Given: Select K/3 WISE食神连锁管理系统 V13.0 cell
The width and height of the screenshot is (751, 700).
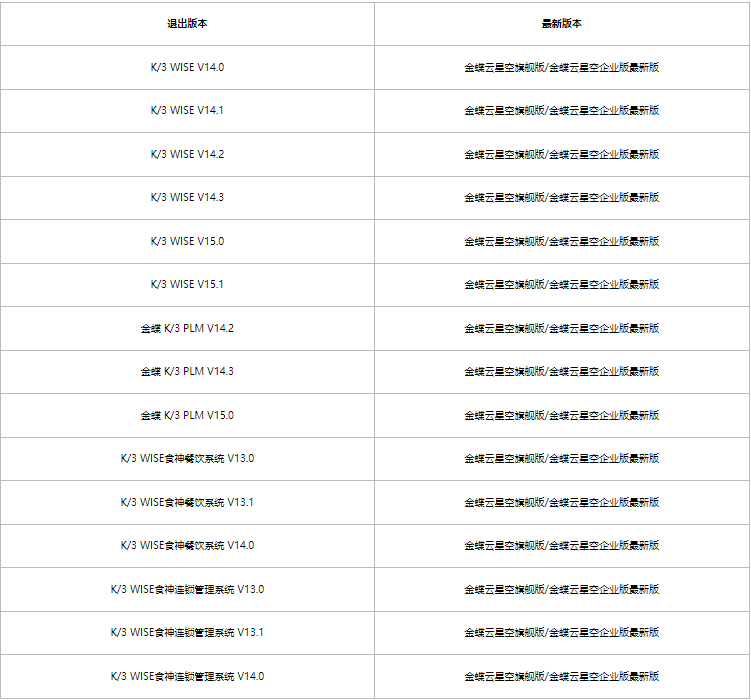Looking at the screenshot, I should coord(187,589).
